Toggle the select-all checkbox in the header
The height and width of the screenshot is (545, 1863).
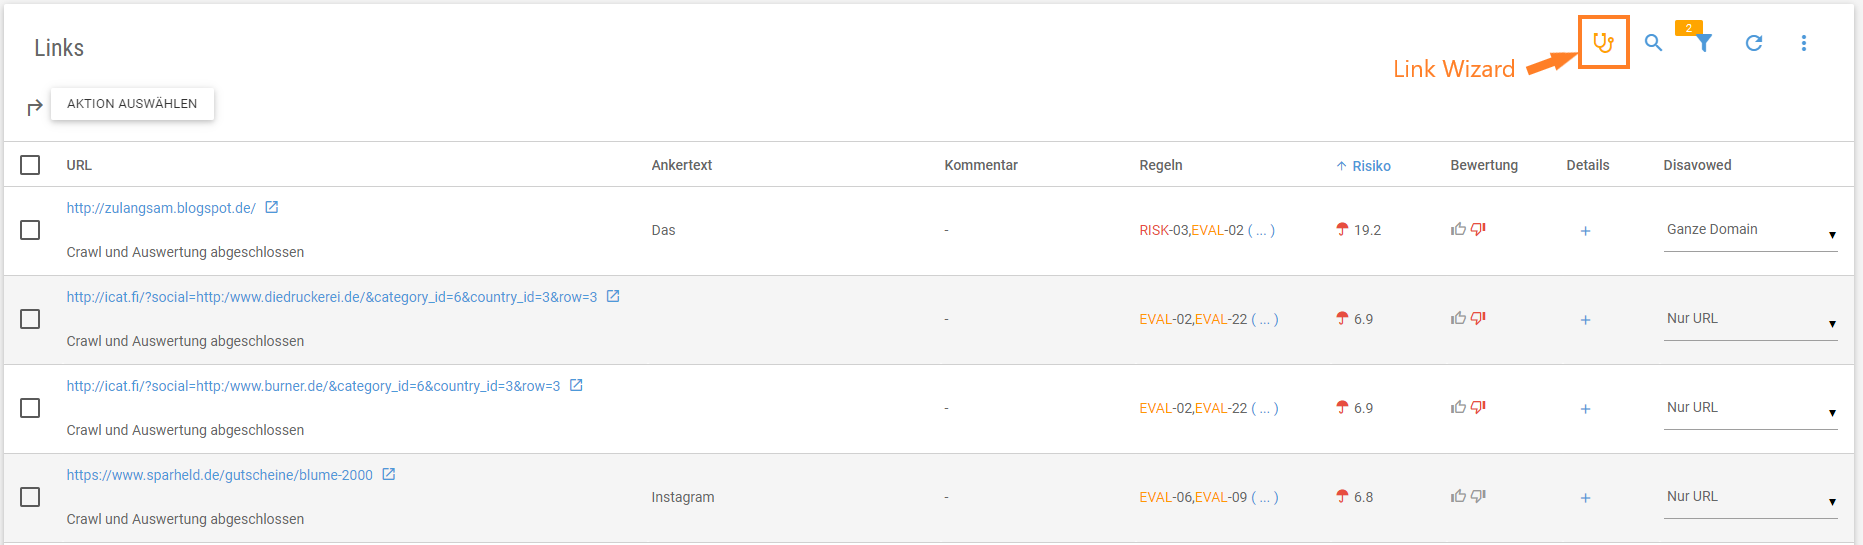click(x=30, y=165)
